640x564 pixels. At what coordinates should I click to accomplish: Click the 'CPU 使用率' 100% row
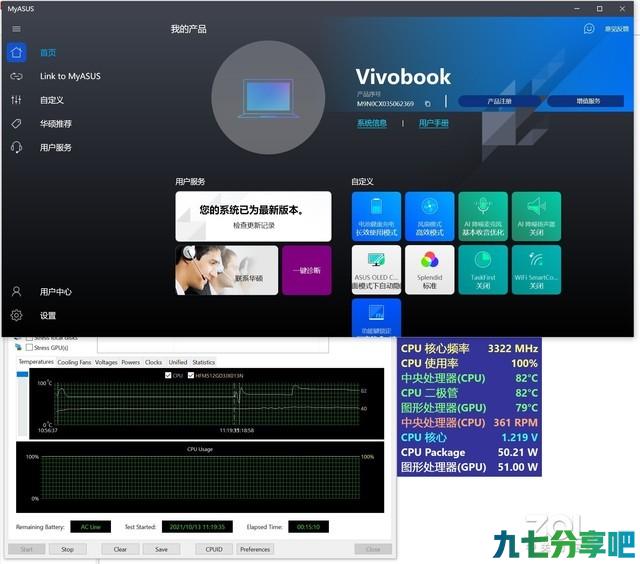[x=469, y=363]
